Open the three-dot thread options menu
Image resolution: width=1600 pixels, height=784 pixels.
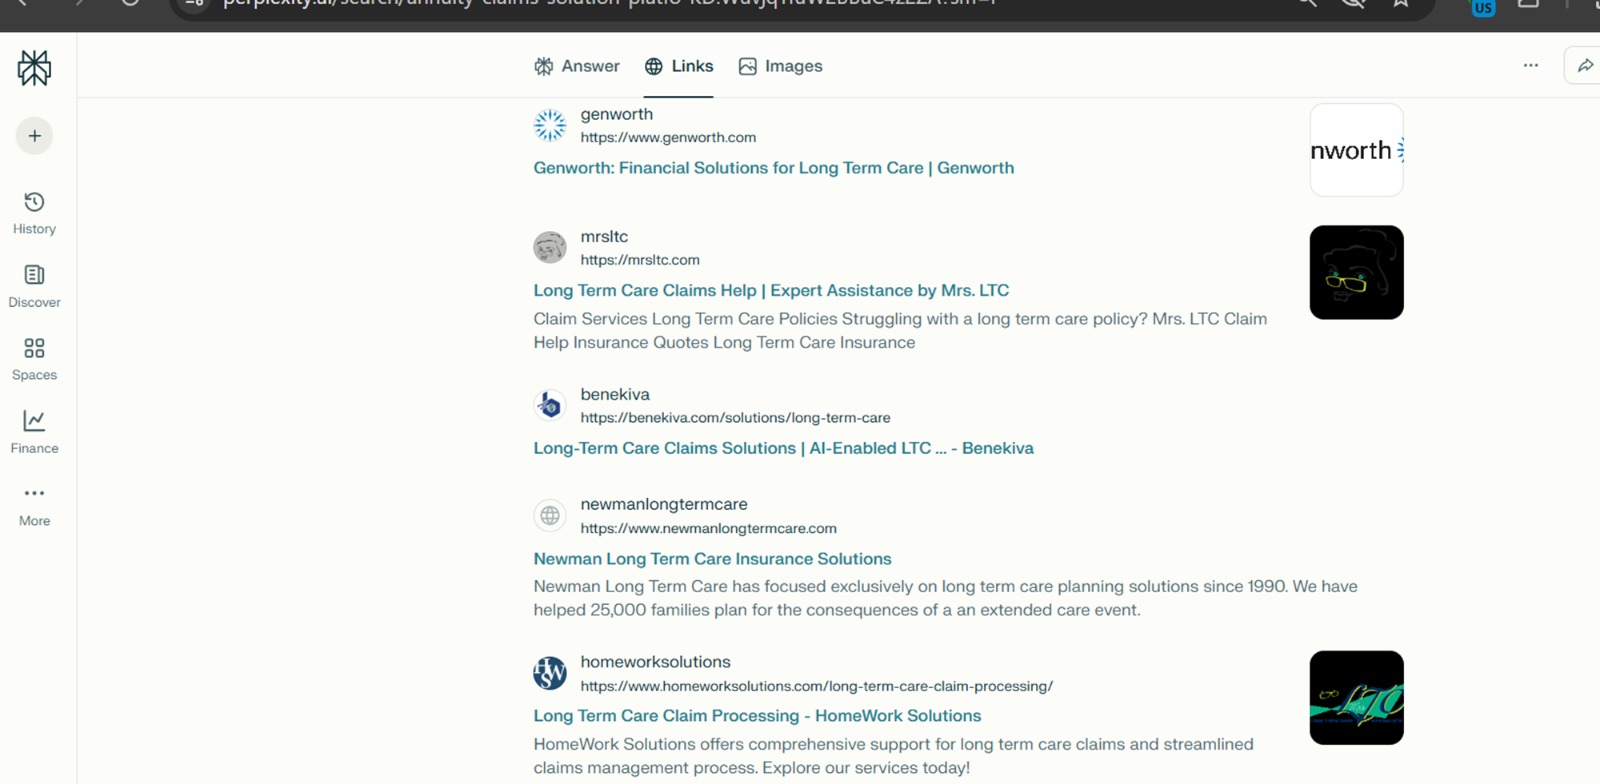click(x=1531, y=65)
